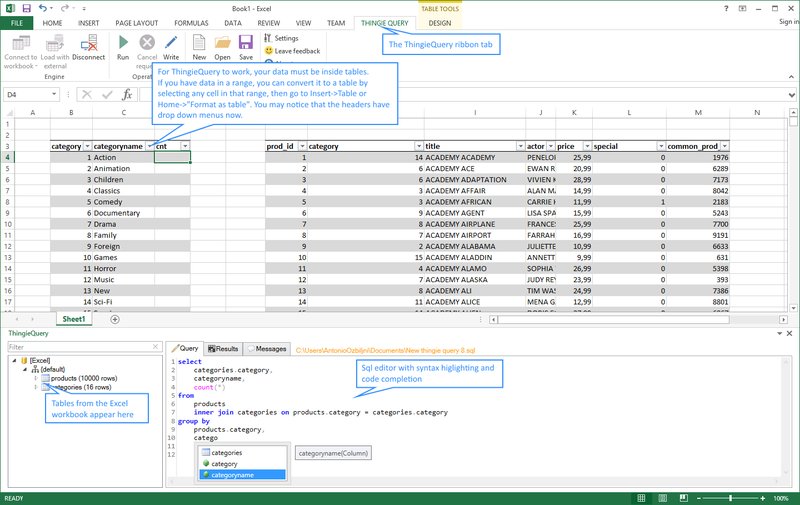Open the special column filter dropdown
This screenshot has height=505, width=800.
coord(661,146)
